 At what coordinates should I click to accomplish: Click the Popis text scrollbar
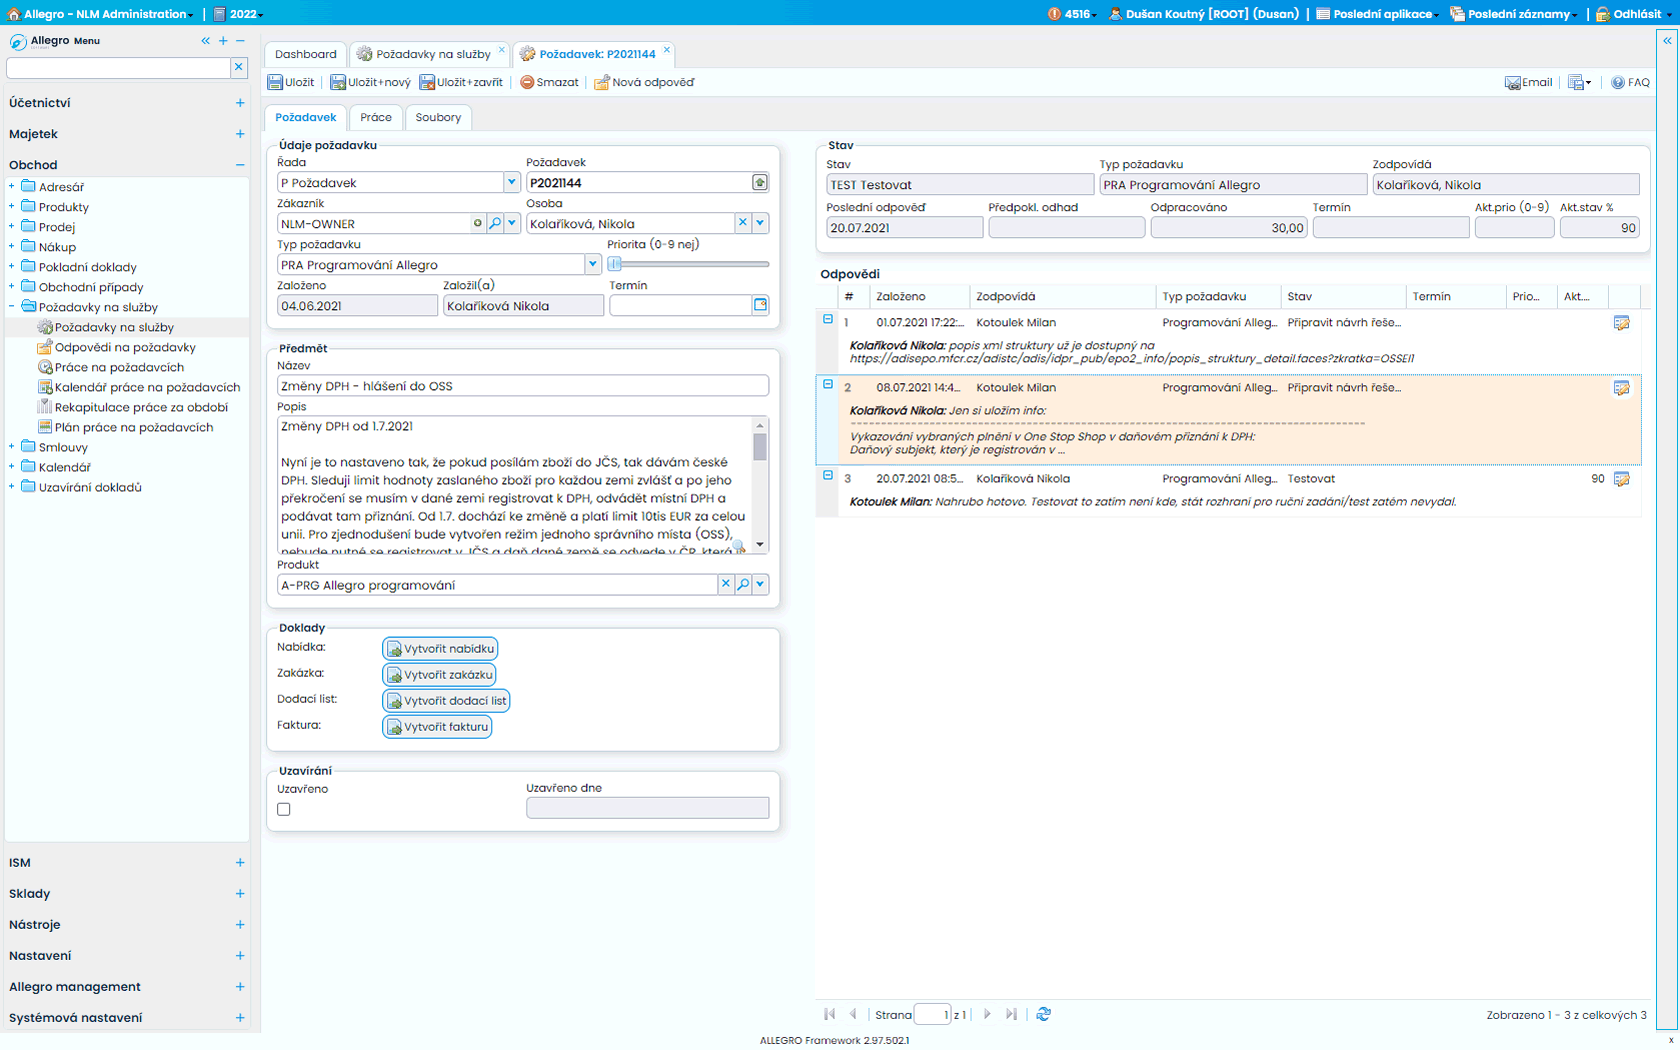(x=760, y=485)
